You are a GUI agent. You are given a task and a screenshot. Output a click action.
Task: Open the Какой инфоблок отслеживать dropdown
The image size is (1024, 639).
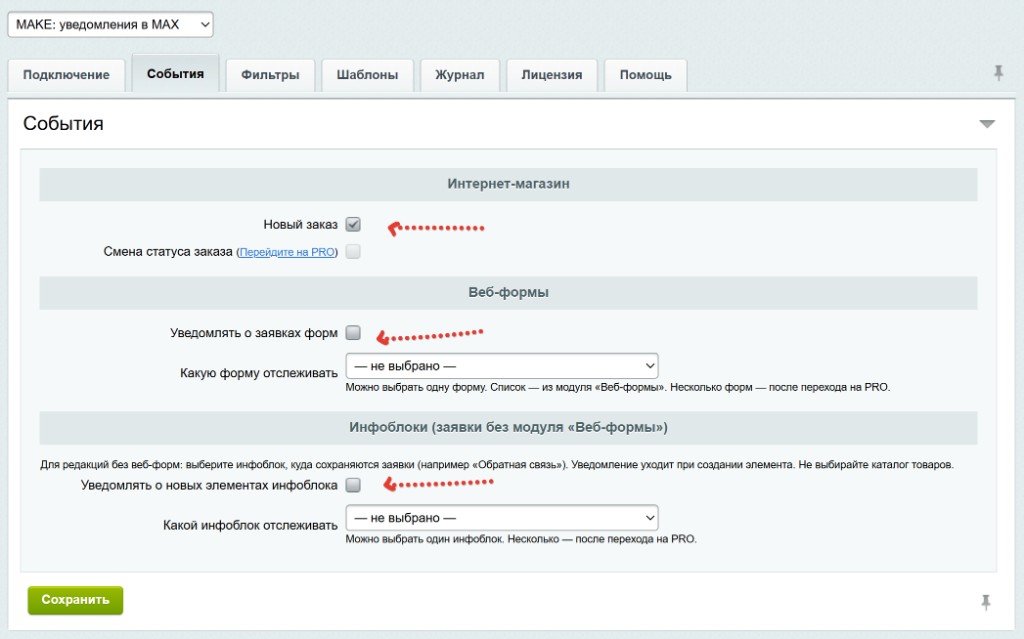[502, 517]
